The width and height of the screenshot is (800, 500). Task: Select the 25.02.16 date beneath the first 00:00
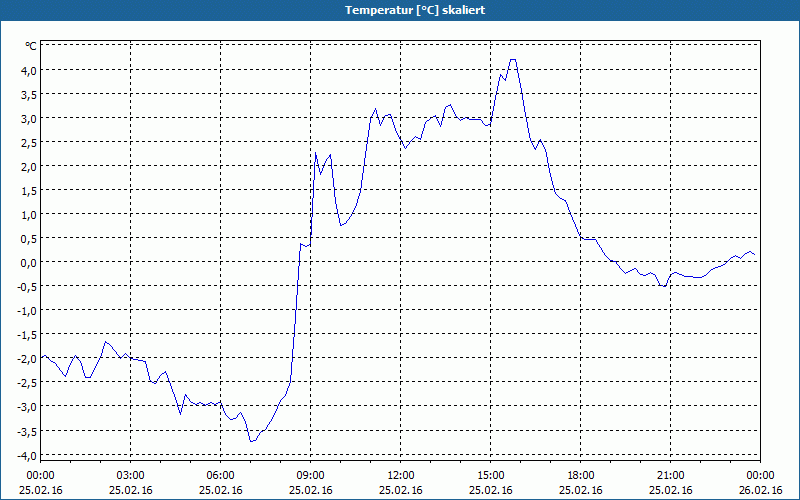(x=40, y=490)
